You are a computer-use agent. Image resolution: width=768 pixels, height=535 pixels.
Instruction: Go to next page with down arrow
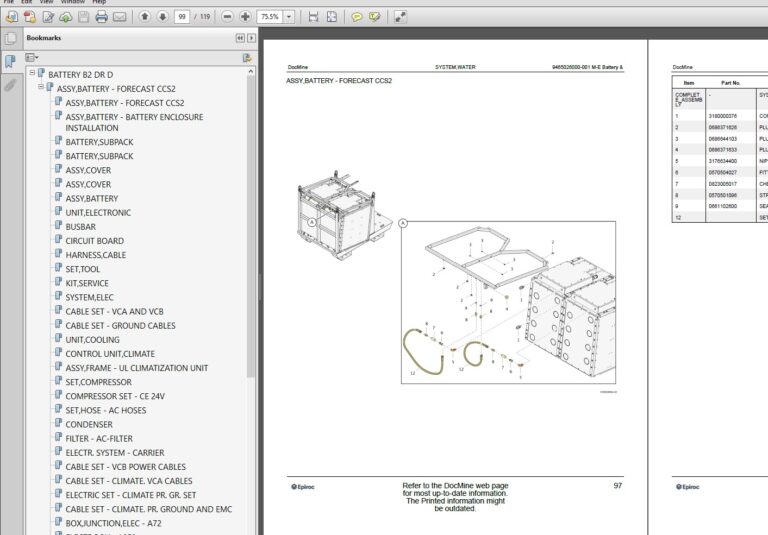(x=163, y=17)
